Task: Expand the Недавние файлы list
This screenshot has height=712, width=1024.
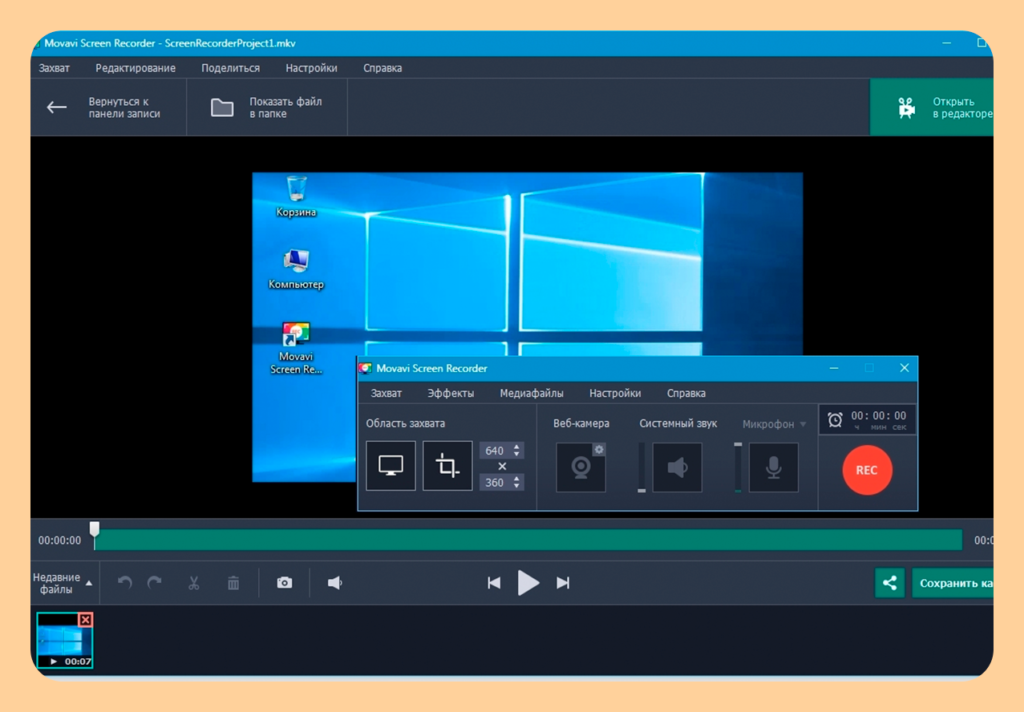Action: click(x=63, y=583)
